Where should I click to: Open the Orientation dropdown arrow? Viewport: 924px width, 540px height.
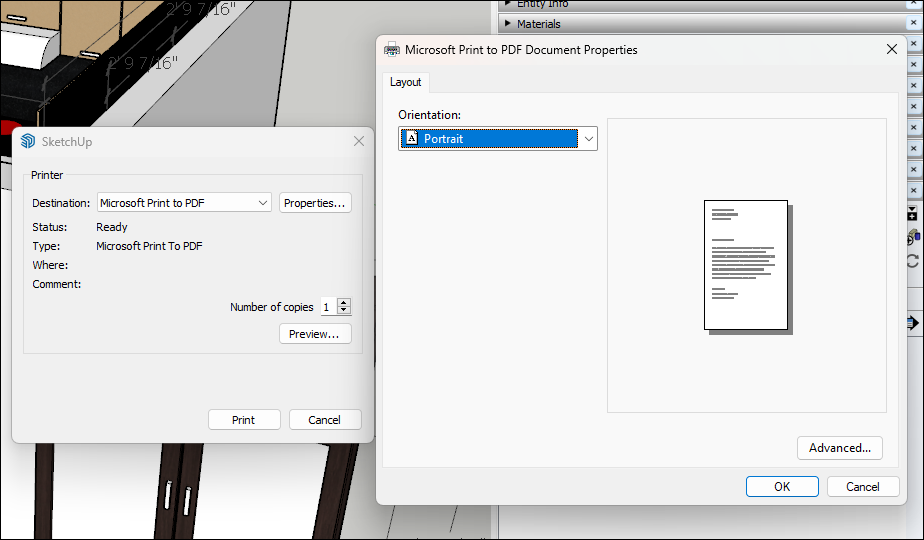point(588,139)
